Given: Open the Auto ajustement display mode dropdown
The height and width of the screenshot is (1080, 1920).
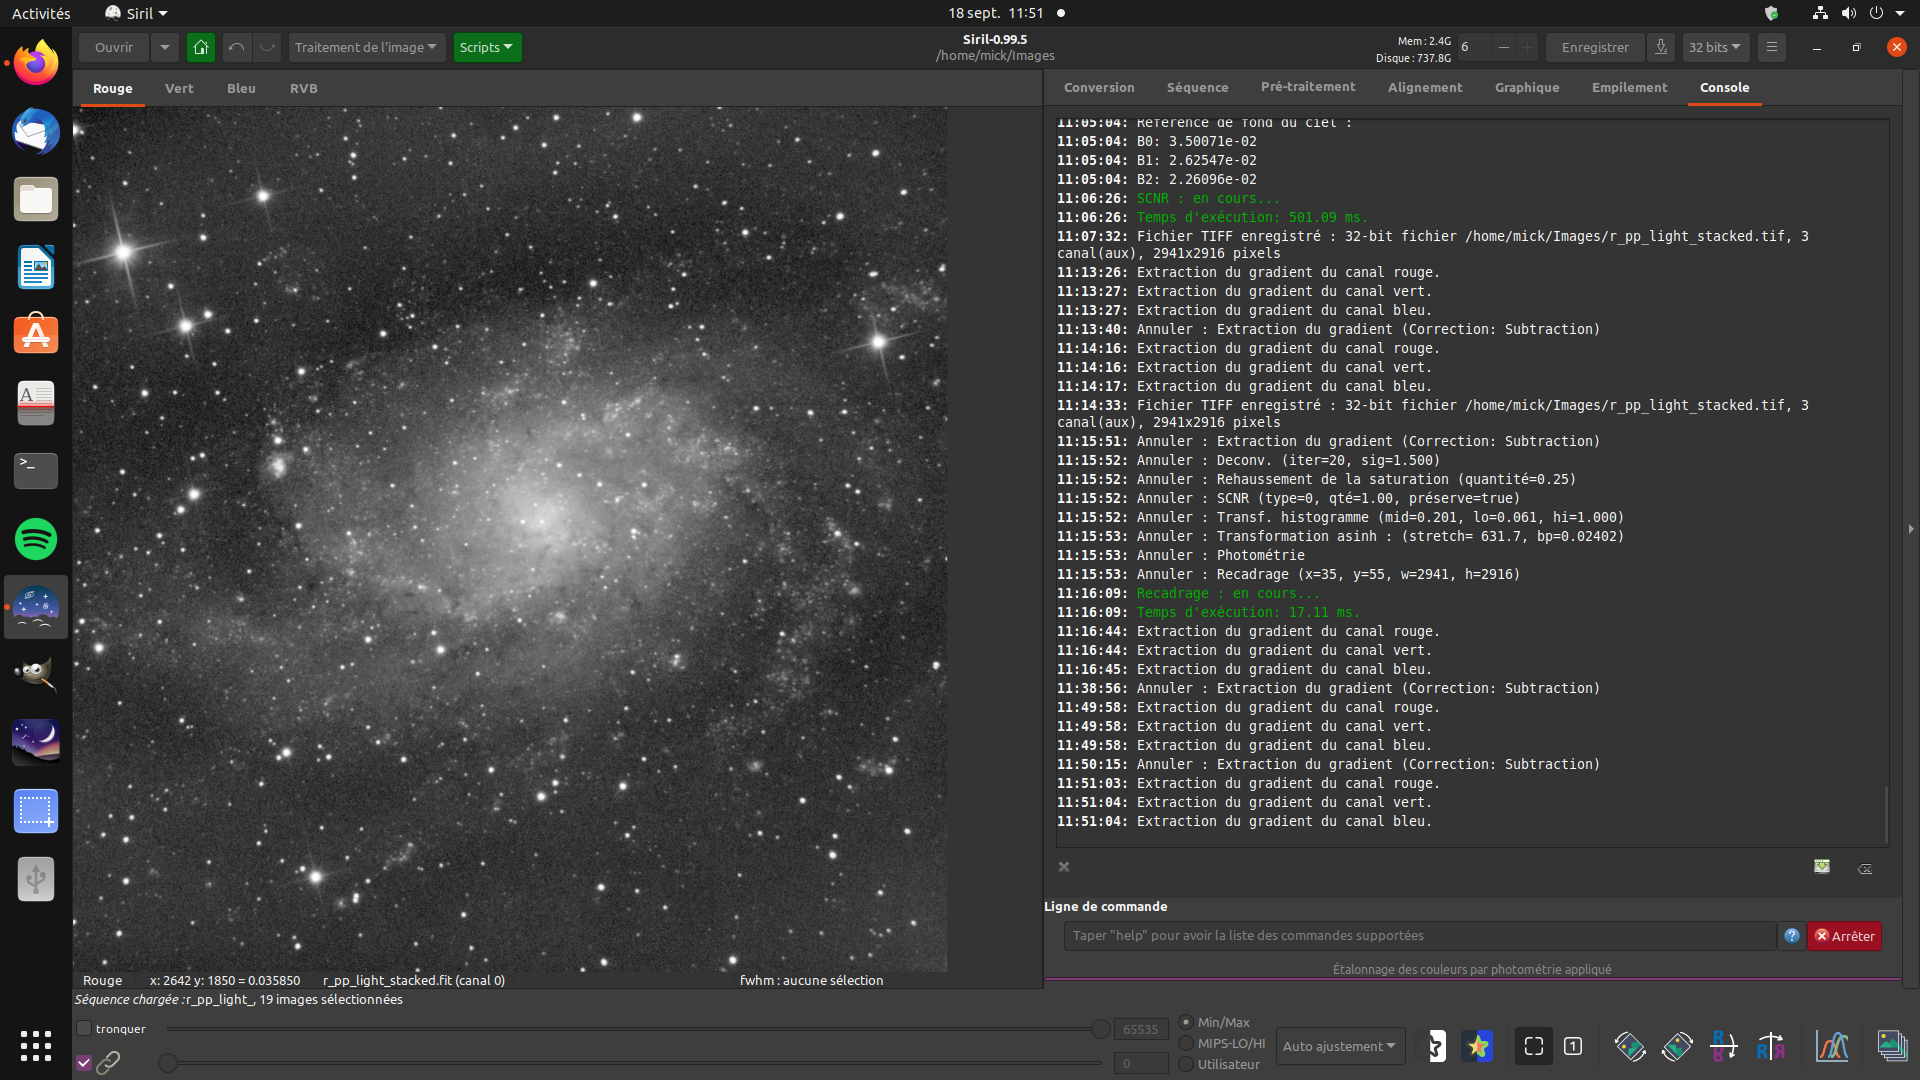Looking at the screenshot, I should pyautogui.click(x=1339, y=1046).
